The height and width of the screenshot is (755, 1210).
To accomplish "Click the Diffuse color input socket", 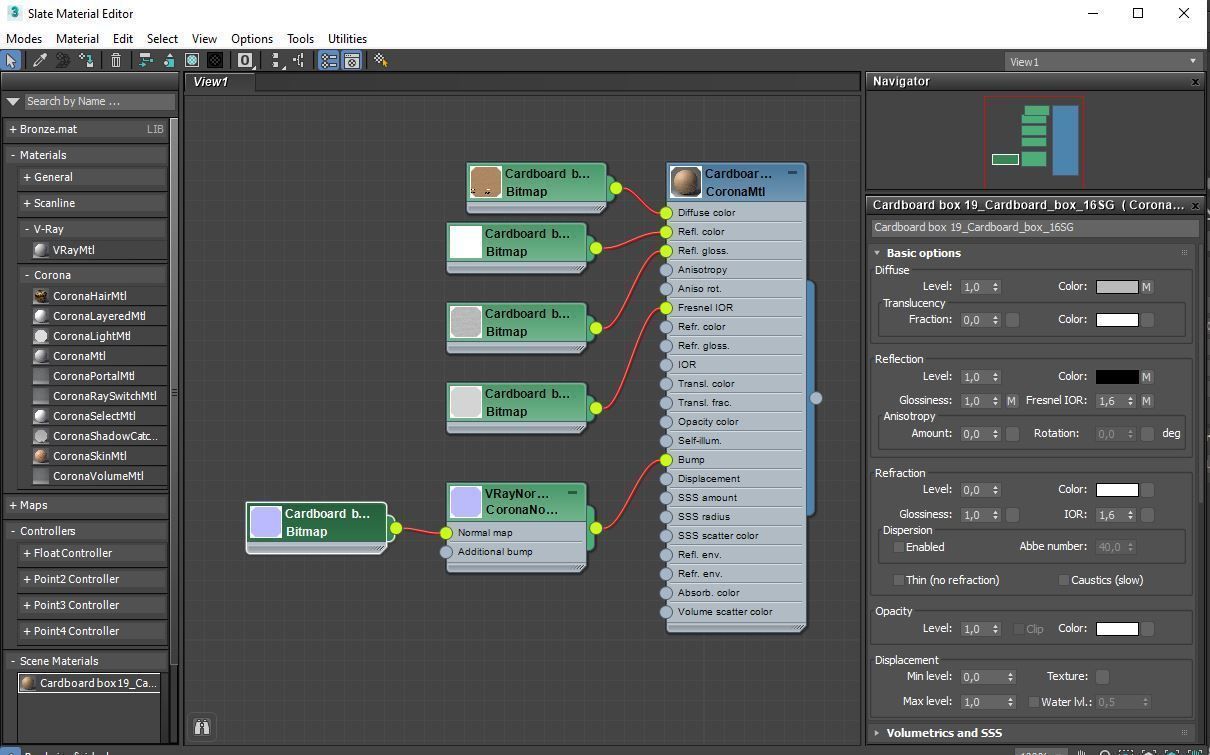I will click(666, 212).
